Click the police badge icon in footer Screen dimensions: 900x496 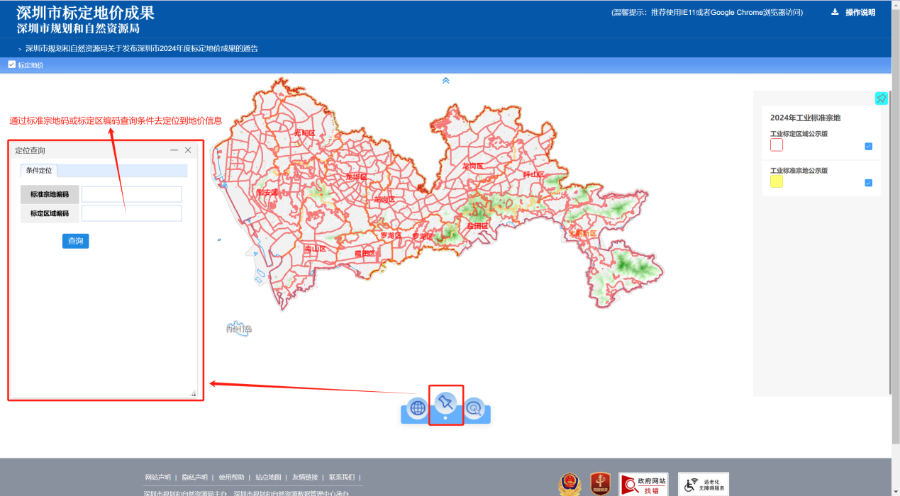tap(569, 483)
